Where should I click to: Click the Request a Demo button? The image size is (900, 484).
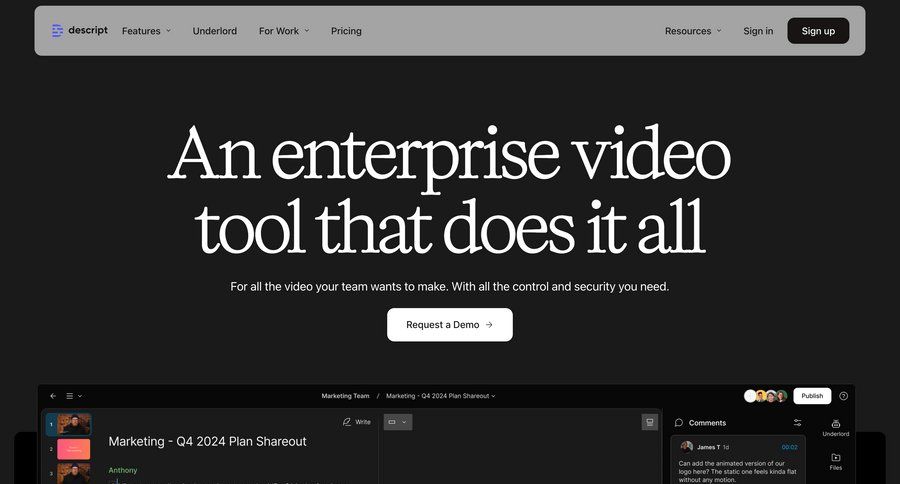coord(449,324)
